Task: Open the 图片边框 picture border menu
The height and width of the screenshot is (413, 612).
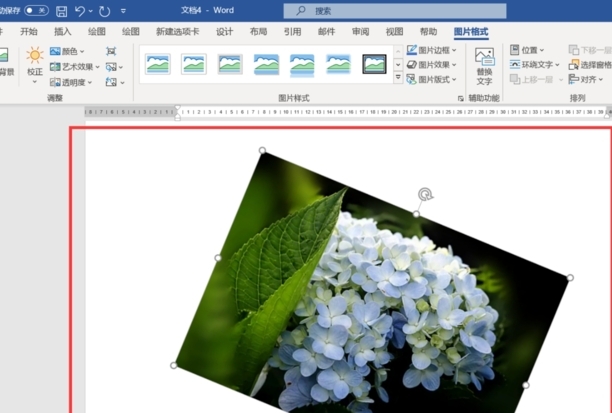Action: click(x=431, y=50)
